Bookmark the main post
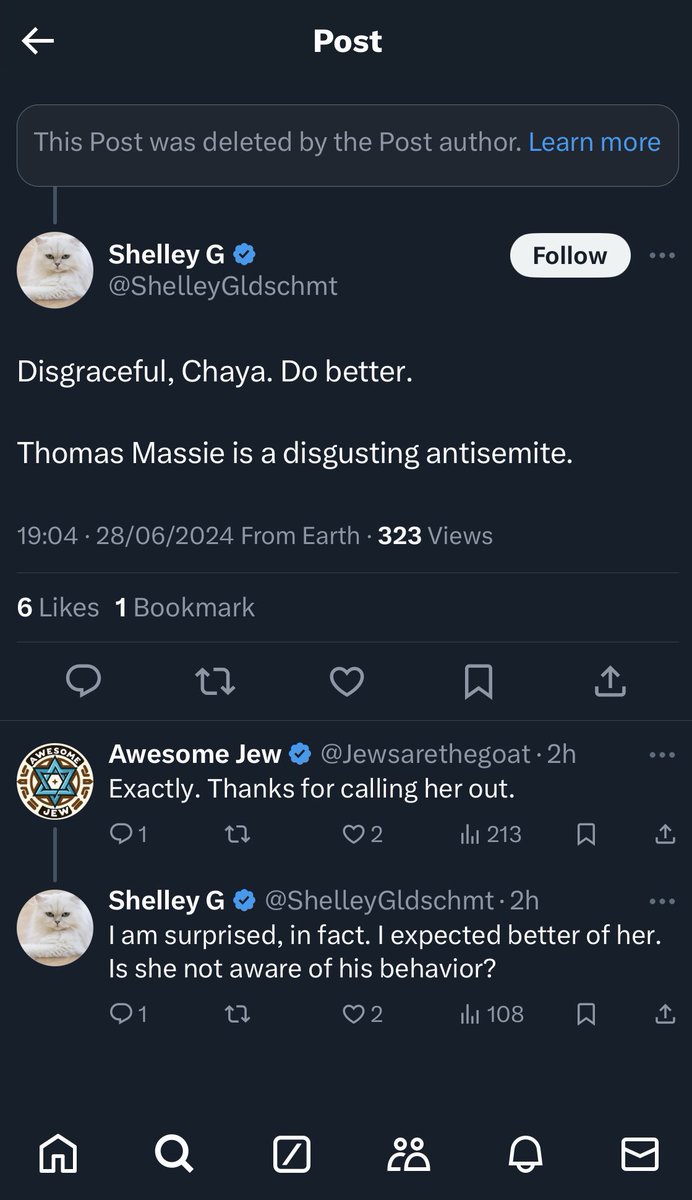Viewport: 692px width, 1200px height. click(478, 682)
